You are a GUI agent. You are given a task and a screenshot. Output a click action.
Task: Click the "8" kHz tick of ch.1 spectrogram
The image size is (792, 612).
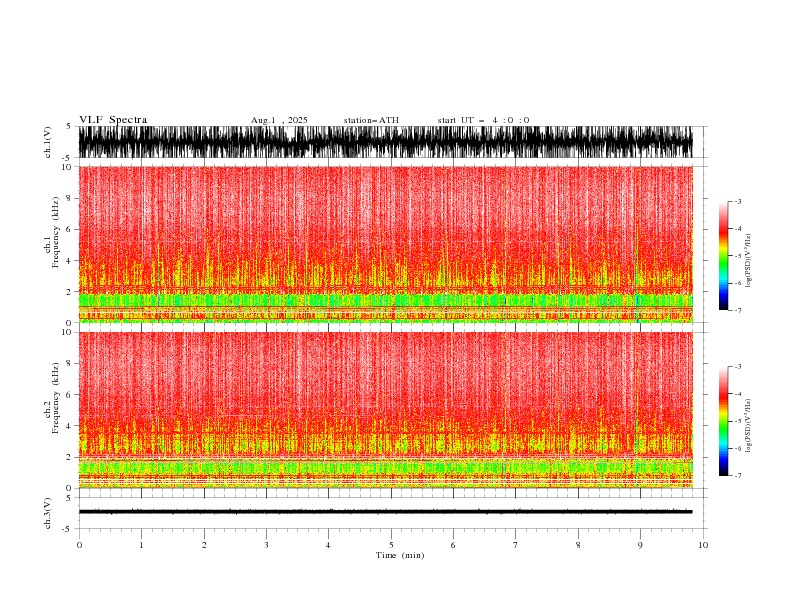coord(69,198)
